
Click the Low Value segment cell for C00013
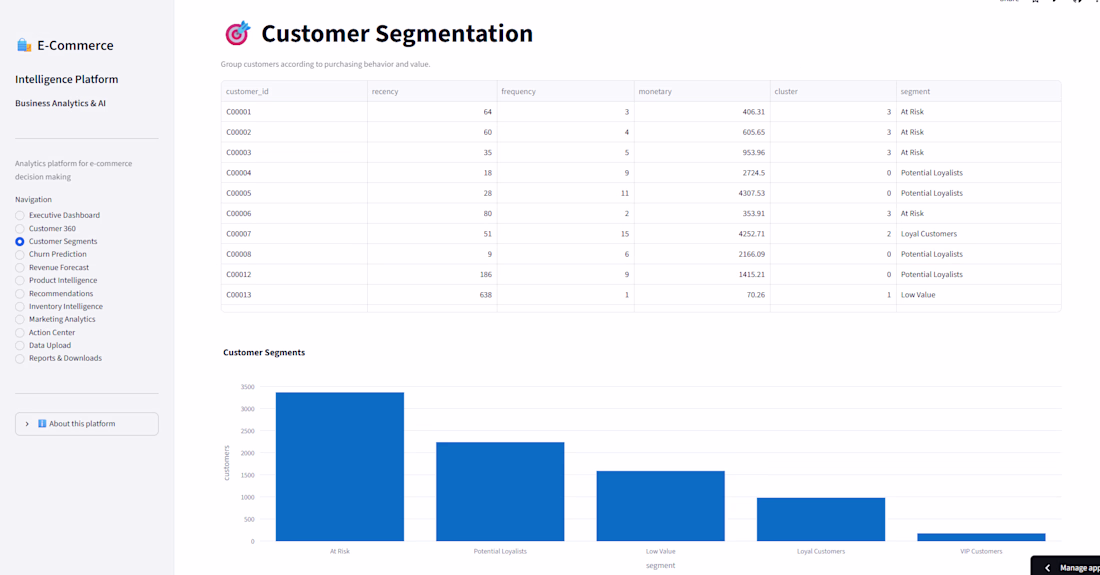pos(979,295)
